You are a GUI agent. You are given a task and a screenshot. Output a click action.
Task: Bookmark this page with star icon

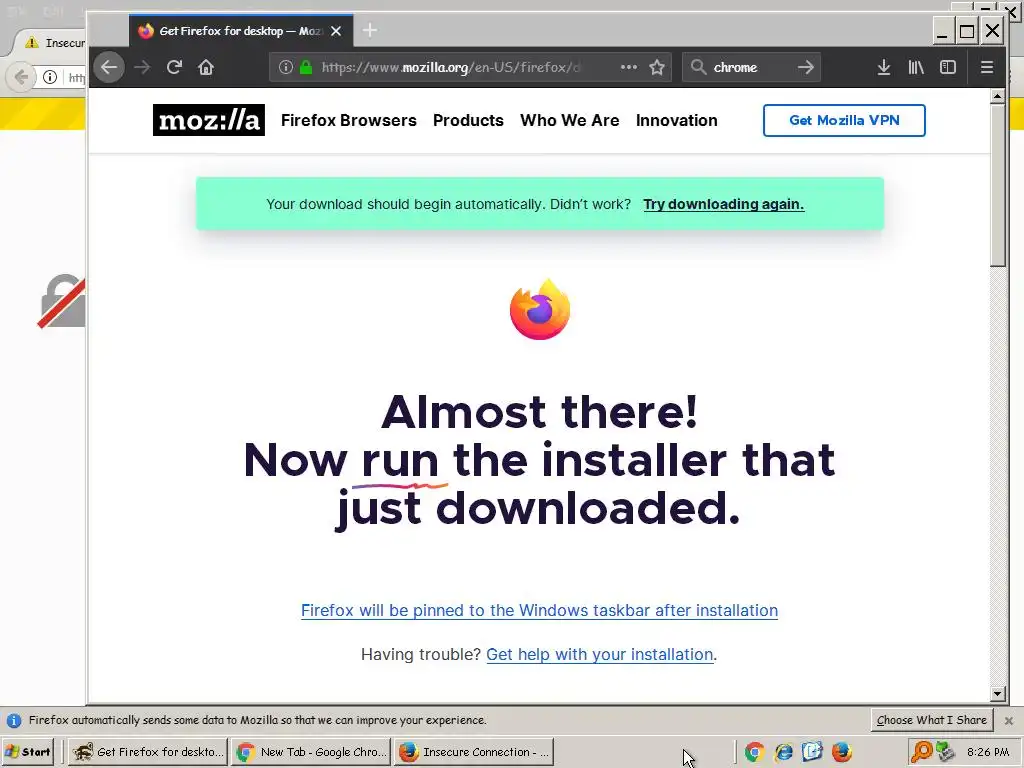pyautogui.click(x=657, y=67)
